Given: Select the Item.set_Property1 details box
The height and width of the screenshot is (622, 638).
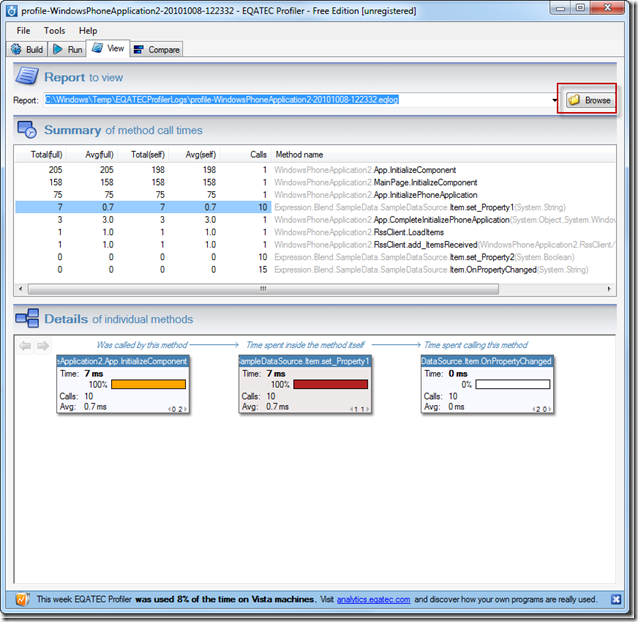Looking at the screenshot, I should coord(305,384).
